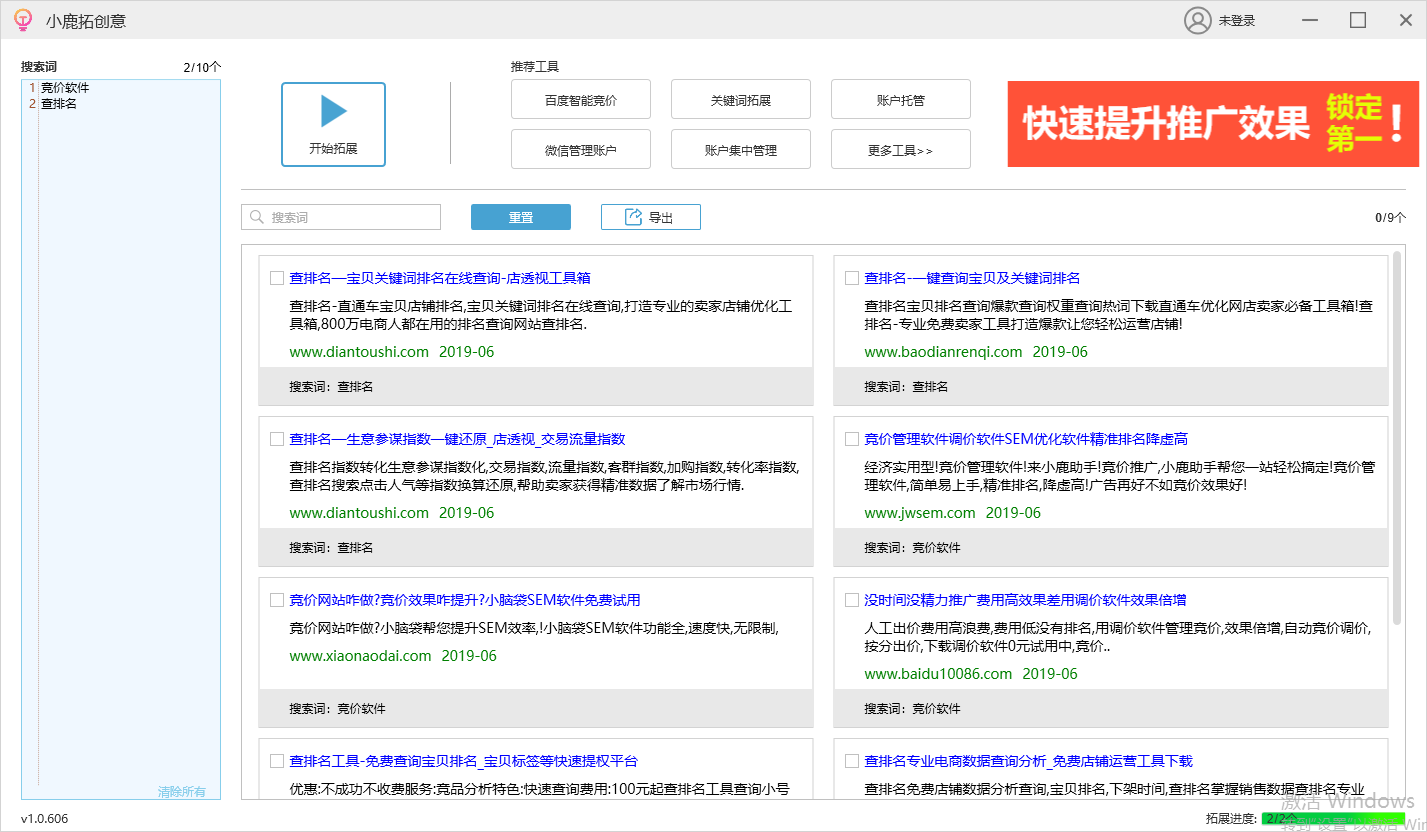Click version label v1.0.606
The image size is (1427, 832).
pyautogui.click(x=45, y=818)
